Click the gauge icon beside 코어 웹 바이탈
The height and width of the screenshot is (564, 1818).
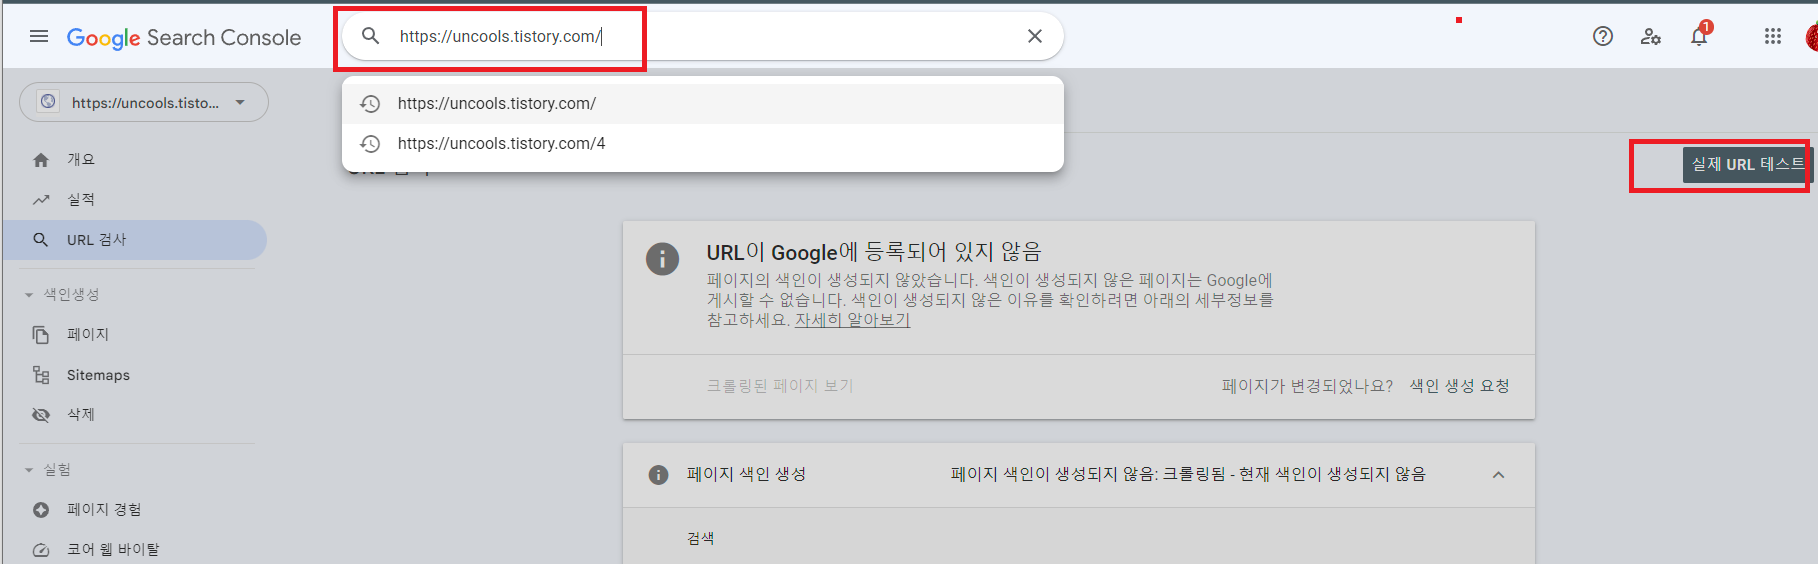(41, 550)
